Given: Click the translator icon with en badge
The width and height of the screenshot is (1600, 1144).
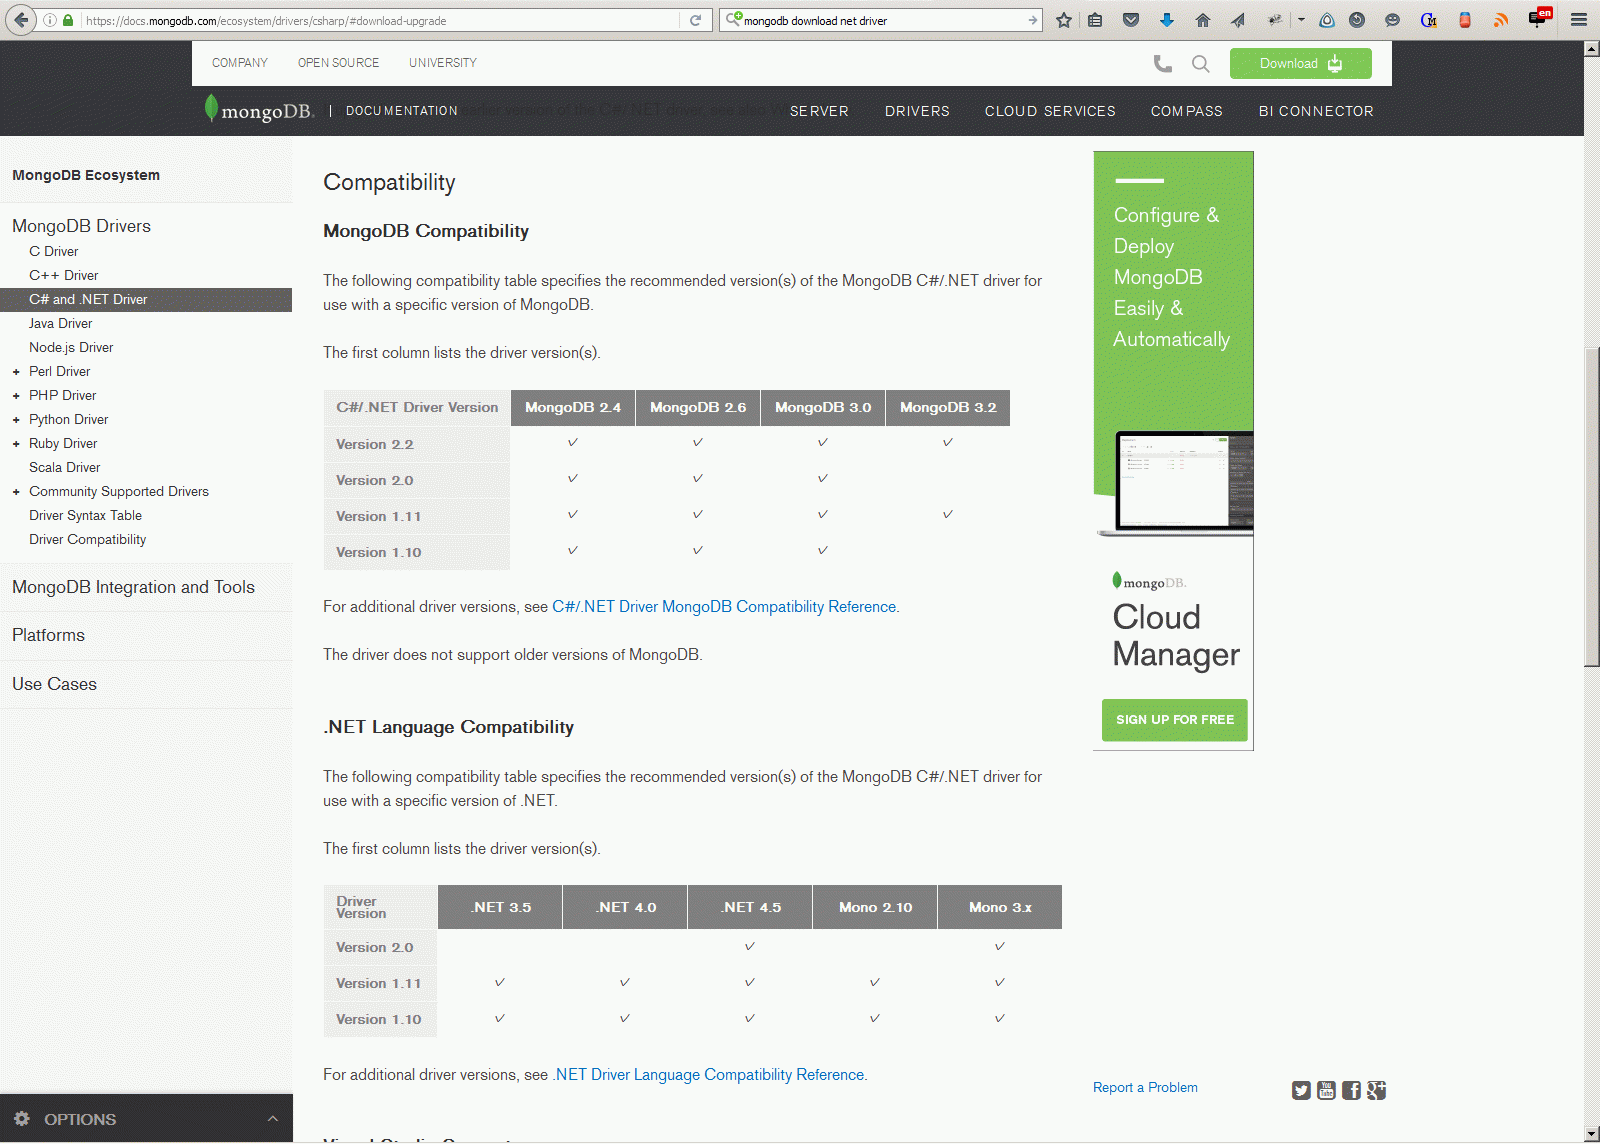Looking at the screenshot, I should coord(1539,18).
